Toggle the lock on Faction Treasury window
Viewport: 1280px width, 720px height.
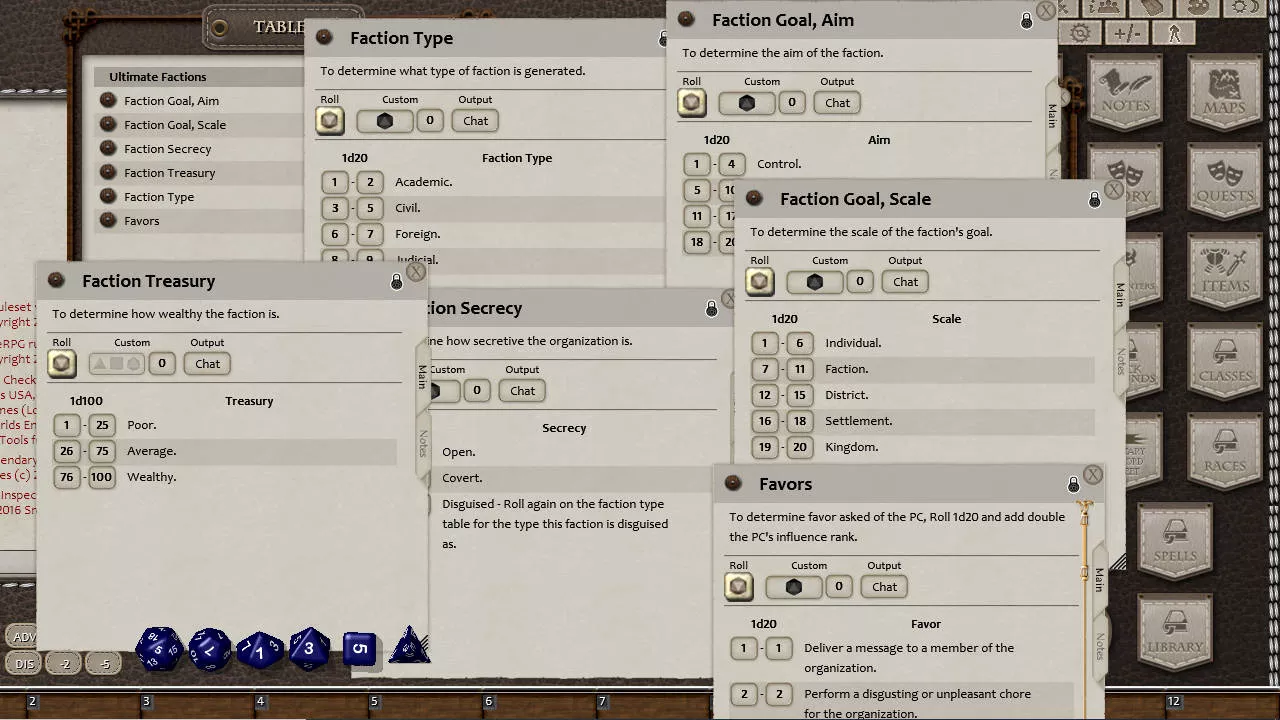point(397,282)
